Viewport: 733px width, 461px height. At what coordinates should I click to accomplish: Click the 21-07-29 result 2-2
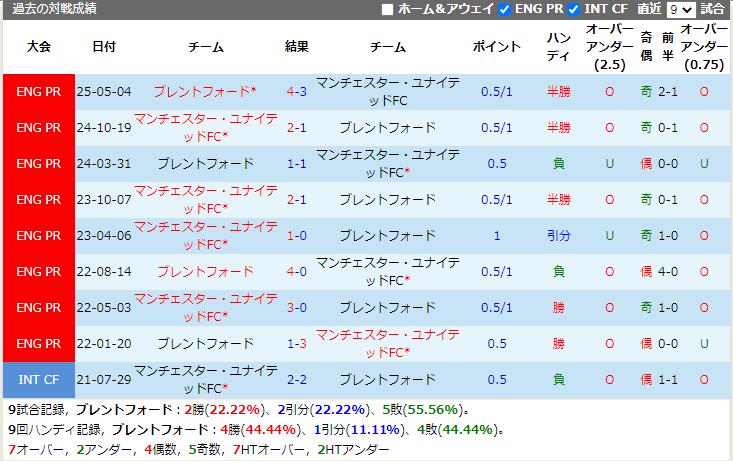(x=297, y=380)
